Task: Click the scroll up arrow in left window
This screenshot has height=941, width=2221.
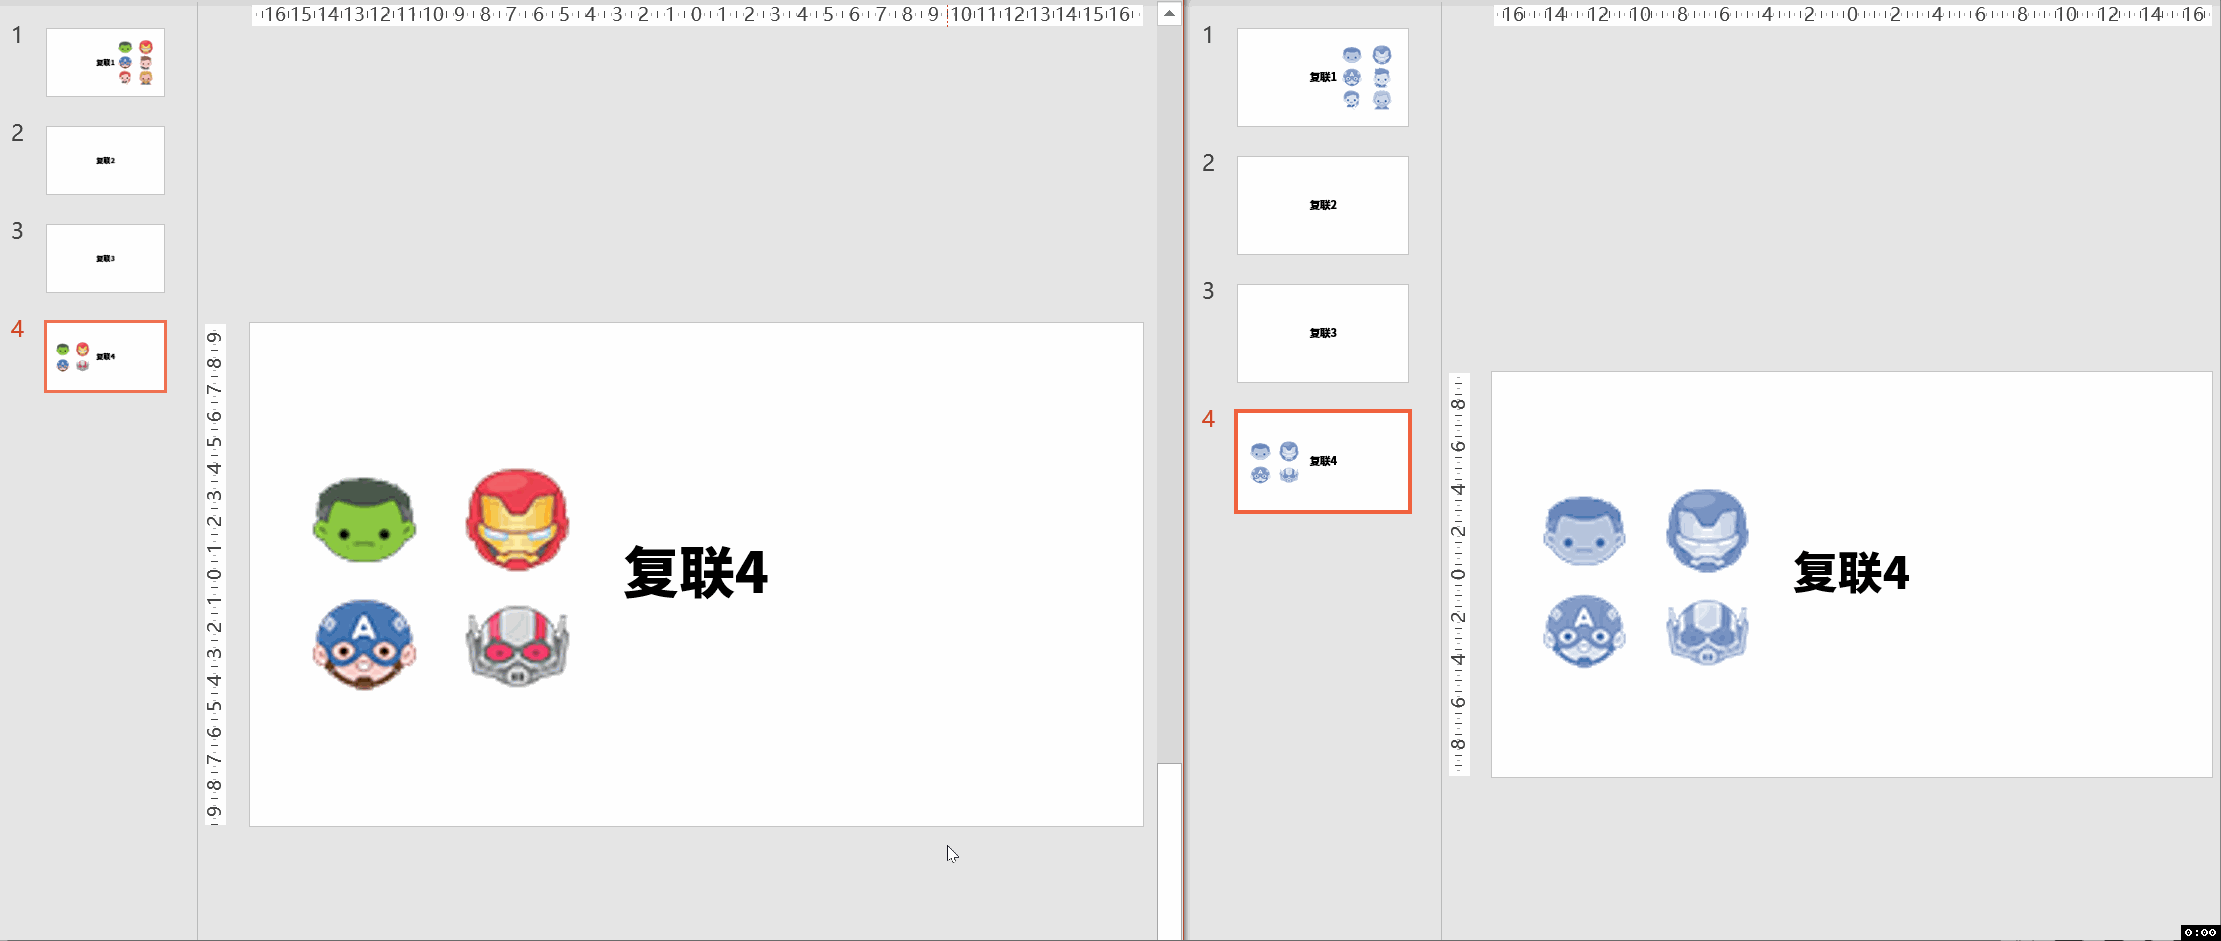Action: [1169, 14]
